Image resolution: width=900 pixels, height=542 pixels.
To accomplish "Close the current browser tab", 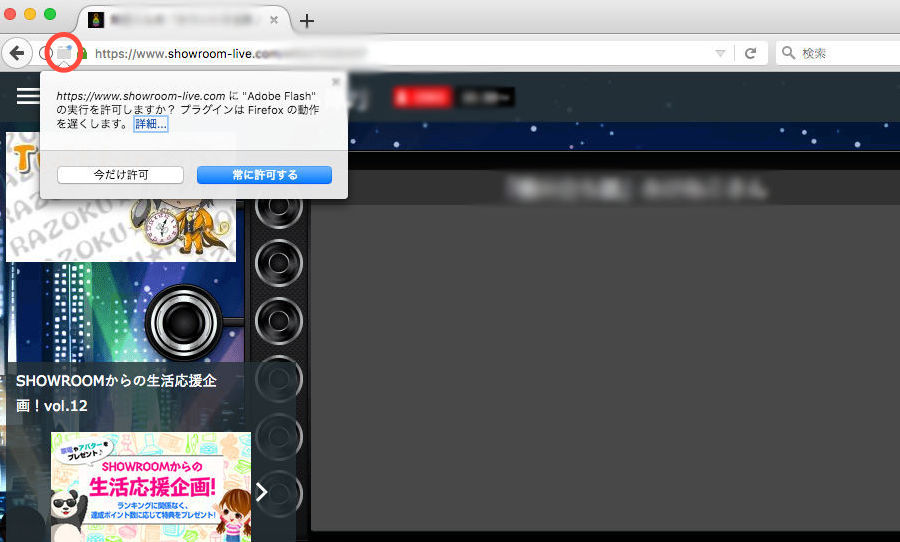I will [273, 20].
